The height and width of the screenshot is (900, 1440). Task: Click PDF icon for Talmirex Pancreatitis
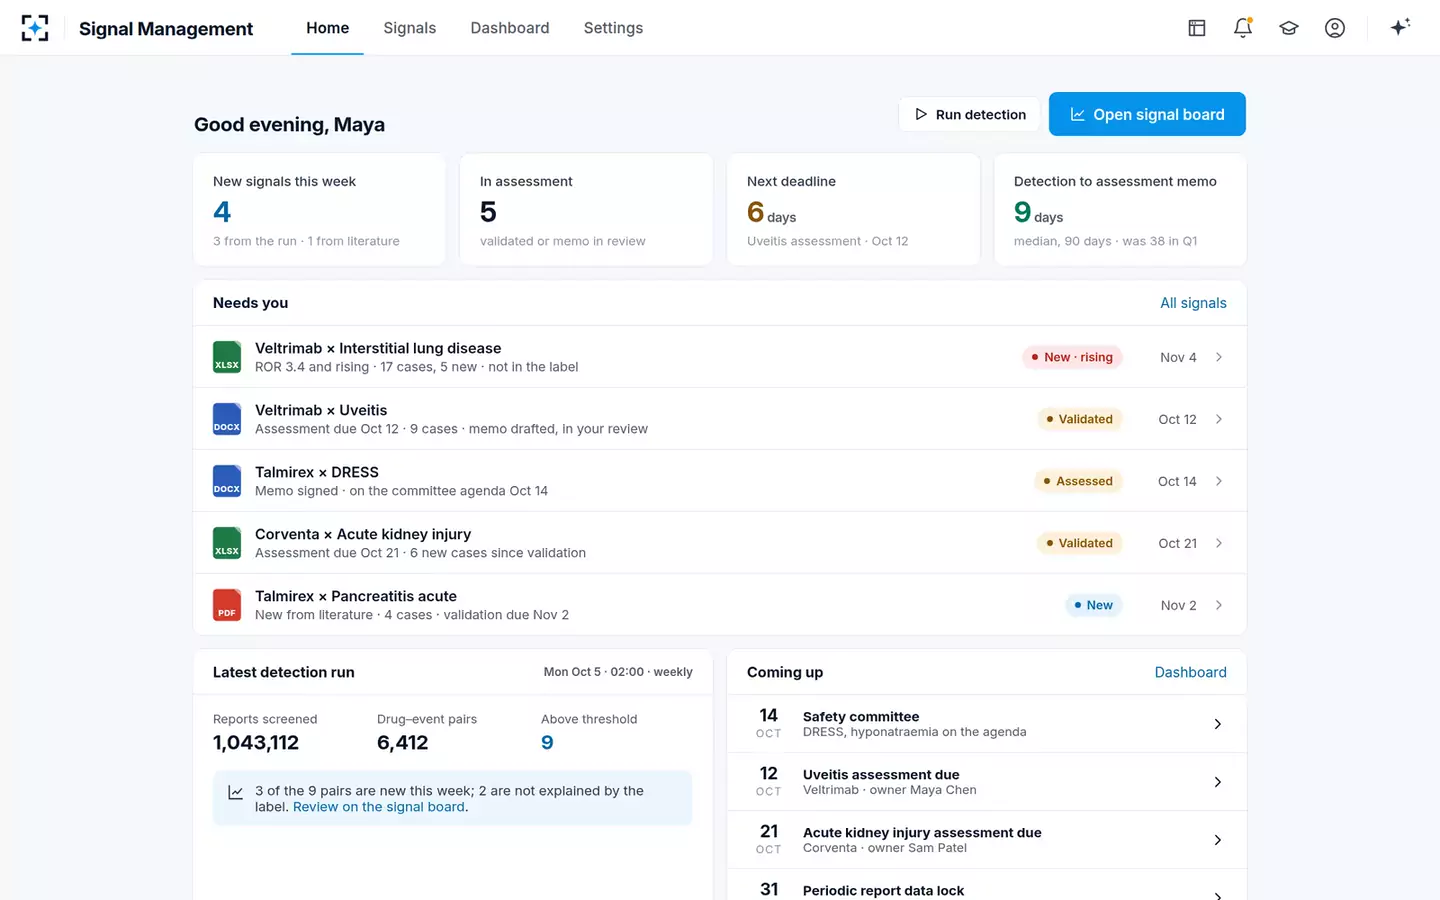(227, 605)
